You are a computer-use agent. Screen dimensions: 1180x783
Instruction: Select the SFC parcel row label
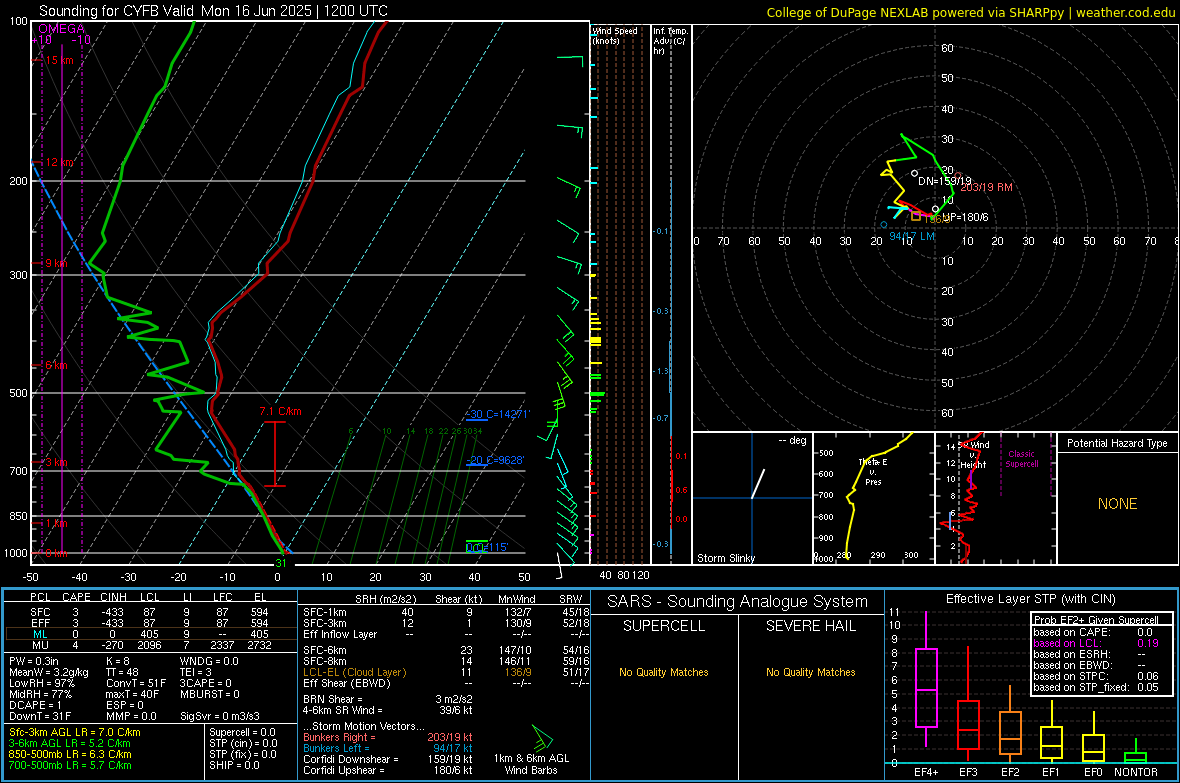(x=40, y=612)
